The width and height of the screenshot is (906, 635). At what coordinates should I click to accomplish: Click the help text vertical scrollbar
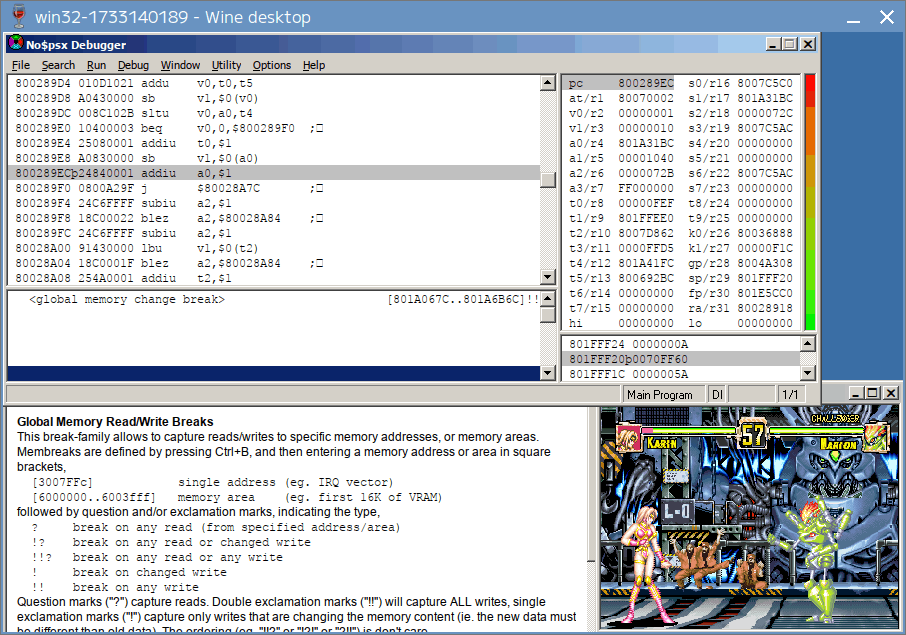[591, 518]
